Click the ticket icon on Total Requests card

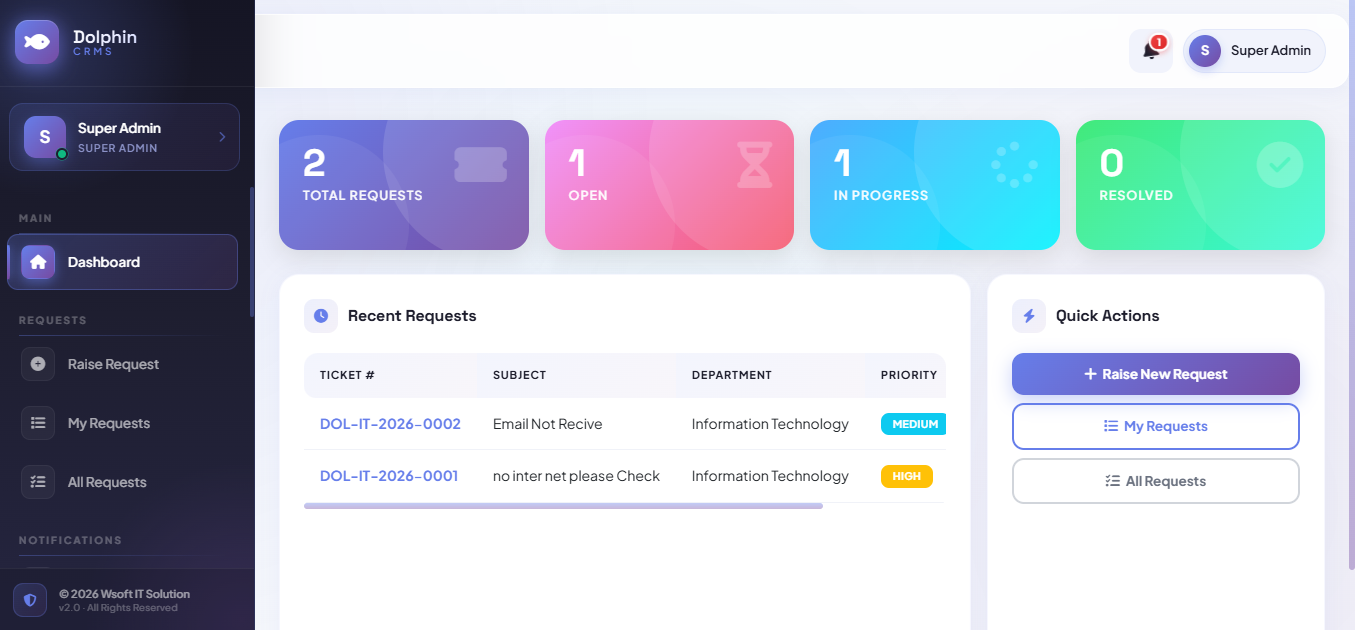[x=480, y=165]
